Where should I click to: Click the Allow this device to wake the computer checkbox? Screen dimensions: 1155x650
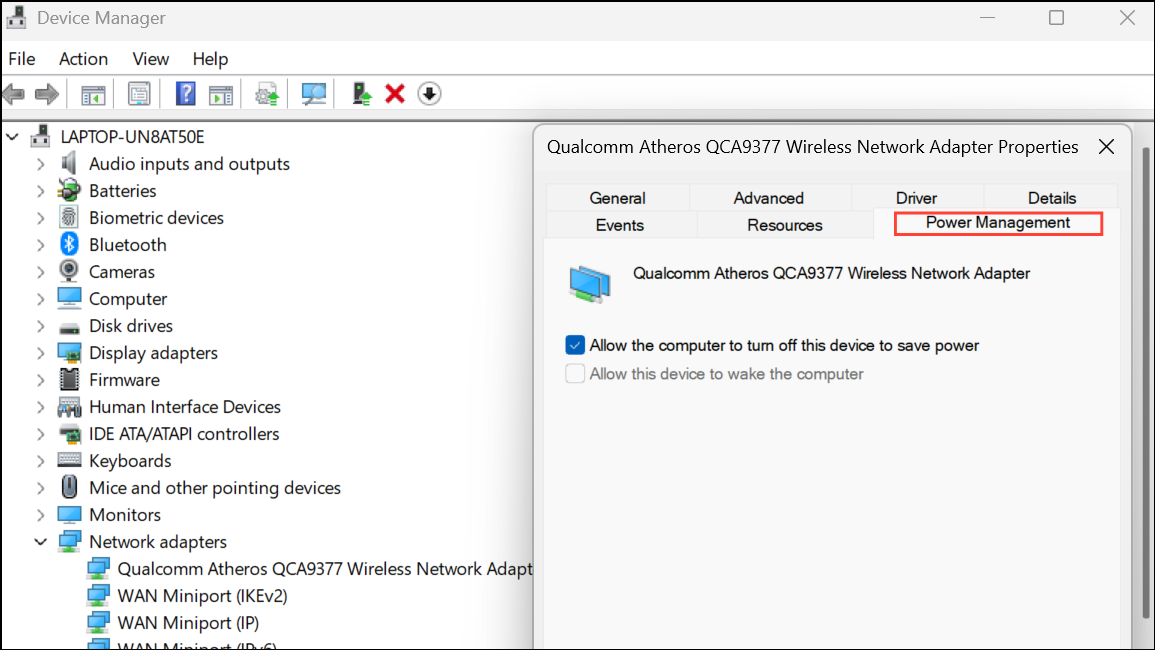click(575, 374)
